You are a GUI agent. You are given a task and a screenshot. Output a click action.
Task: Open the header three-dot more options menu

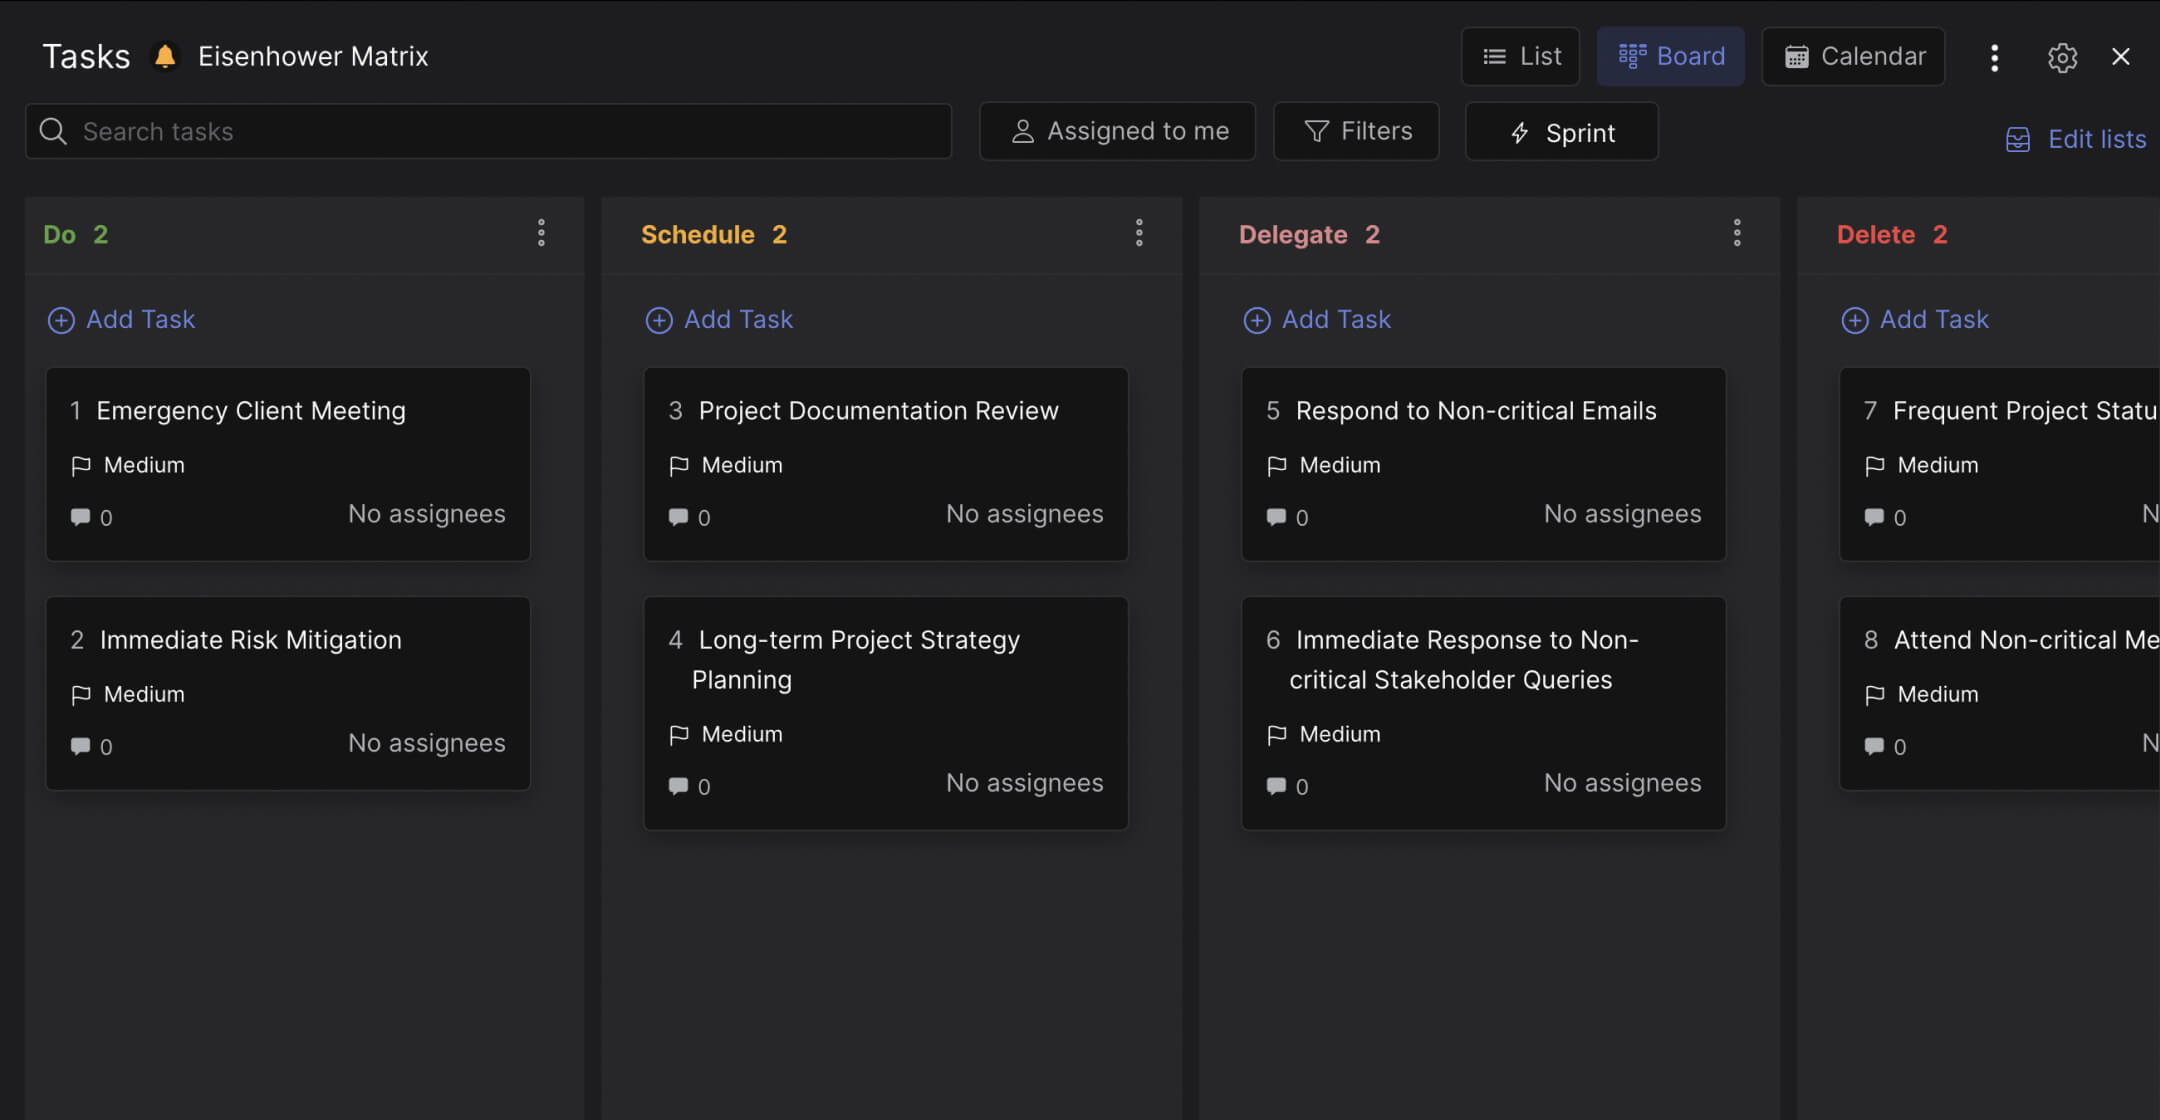[1994, 57]
